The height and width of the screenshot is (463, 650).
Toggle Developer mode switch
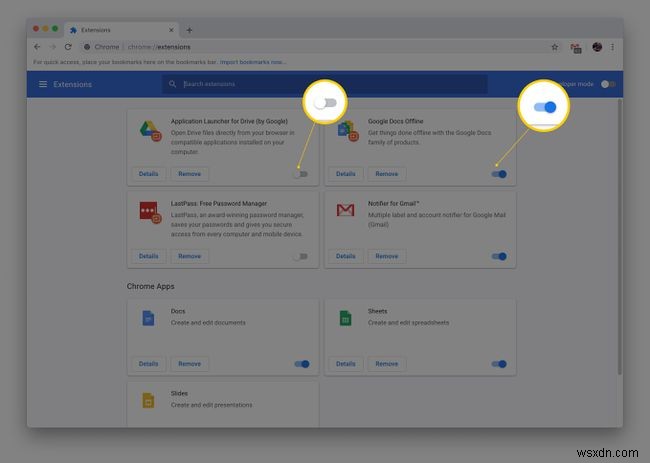608,84
